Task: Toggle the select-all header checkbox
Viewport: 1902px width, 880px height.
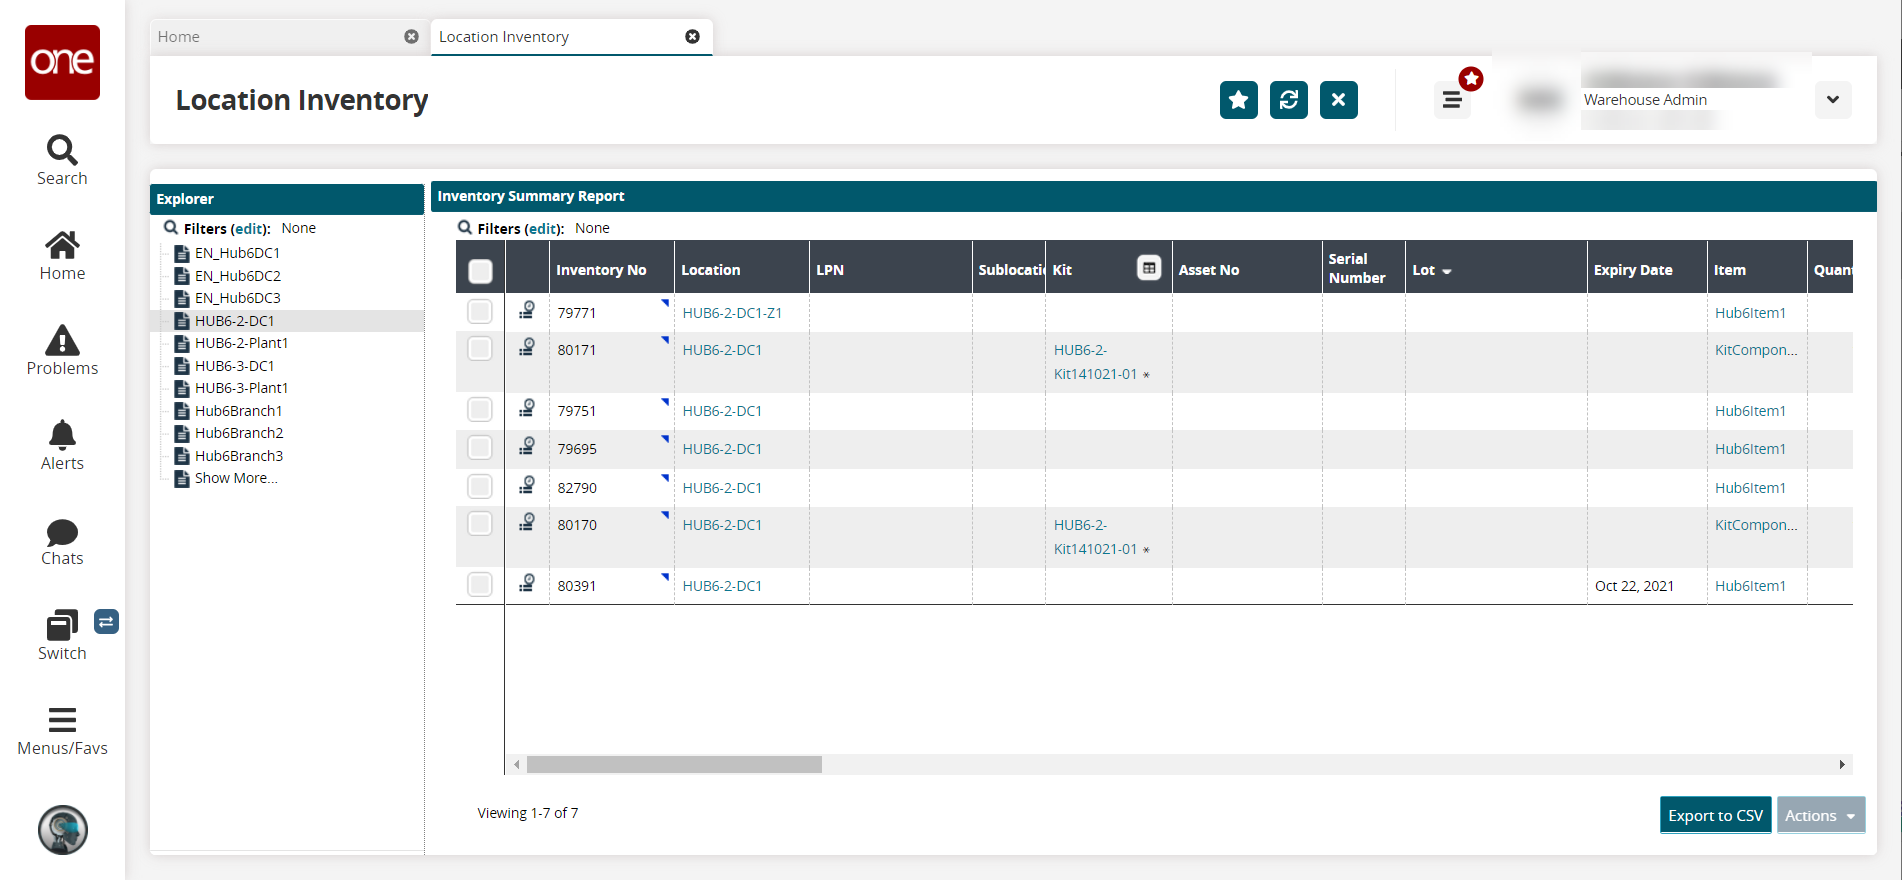Action: coord(480,271)
